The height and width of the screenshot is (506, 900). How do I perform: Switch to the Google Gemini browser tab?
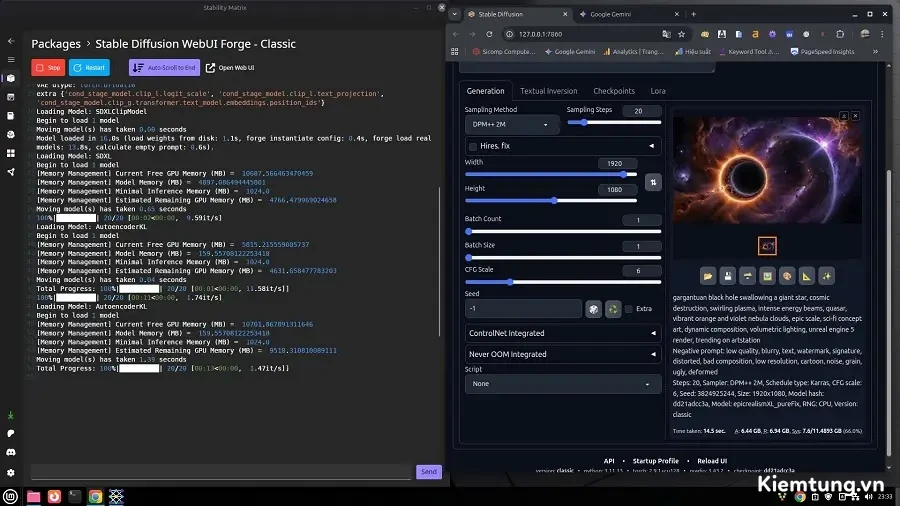point(629,14)
